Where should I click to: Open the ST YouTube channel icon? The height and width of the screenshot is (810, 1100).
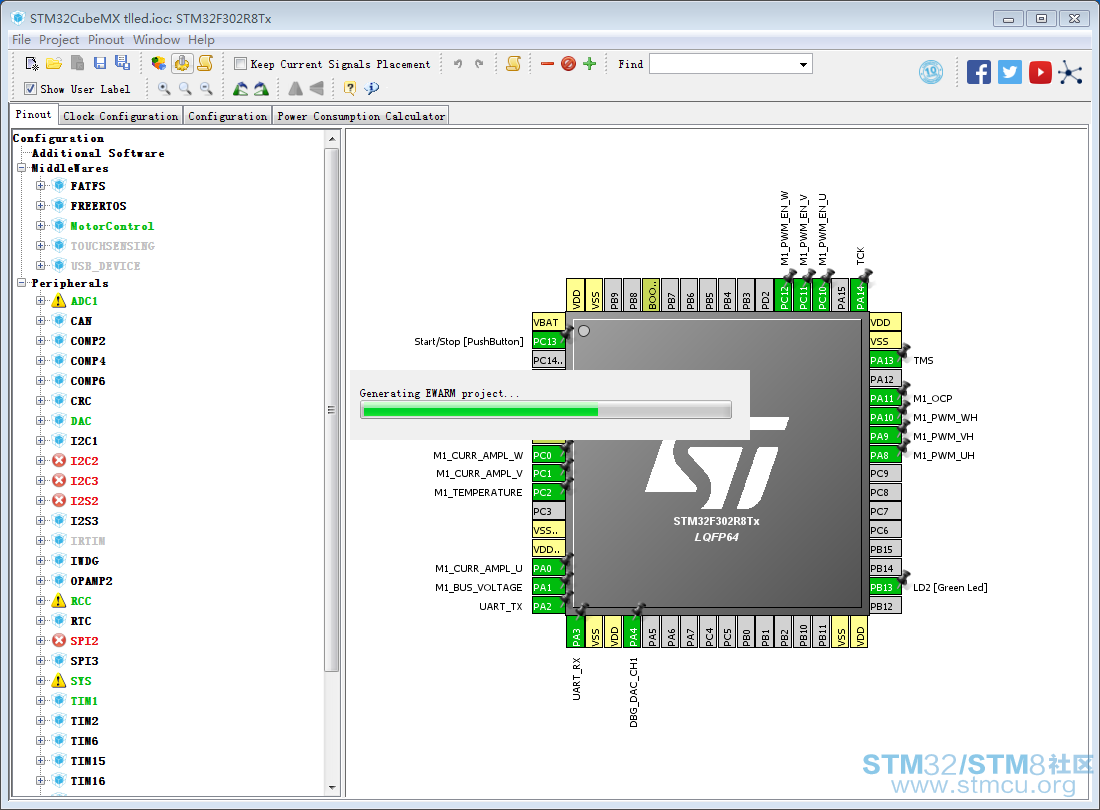1040,72
